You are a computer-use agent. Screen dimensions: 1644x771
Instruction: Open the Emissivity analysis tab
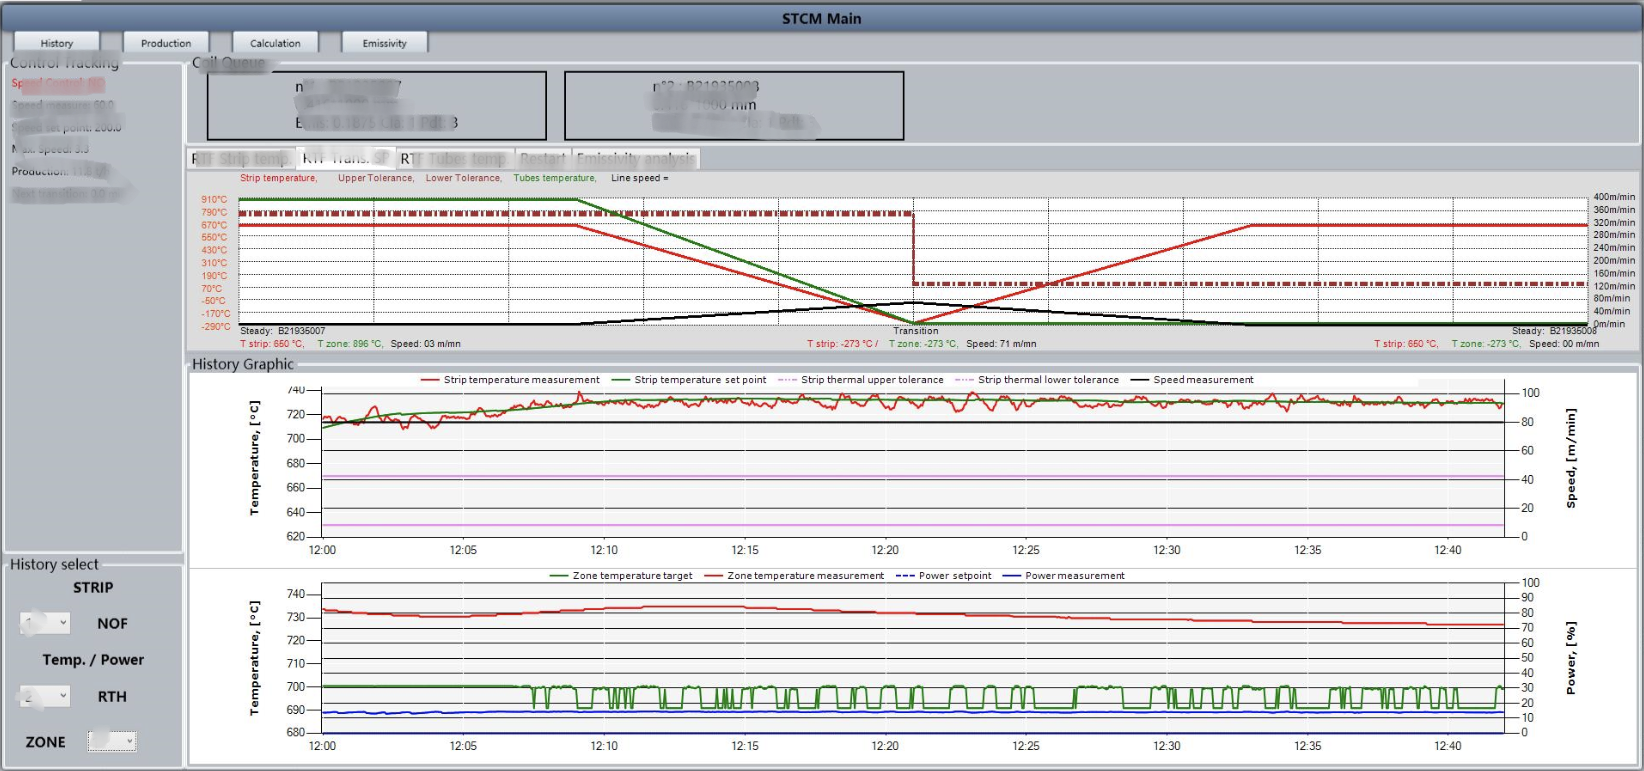[x=636, y=158]
